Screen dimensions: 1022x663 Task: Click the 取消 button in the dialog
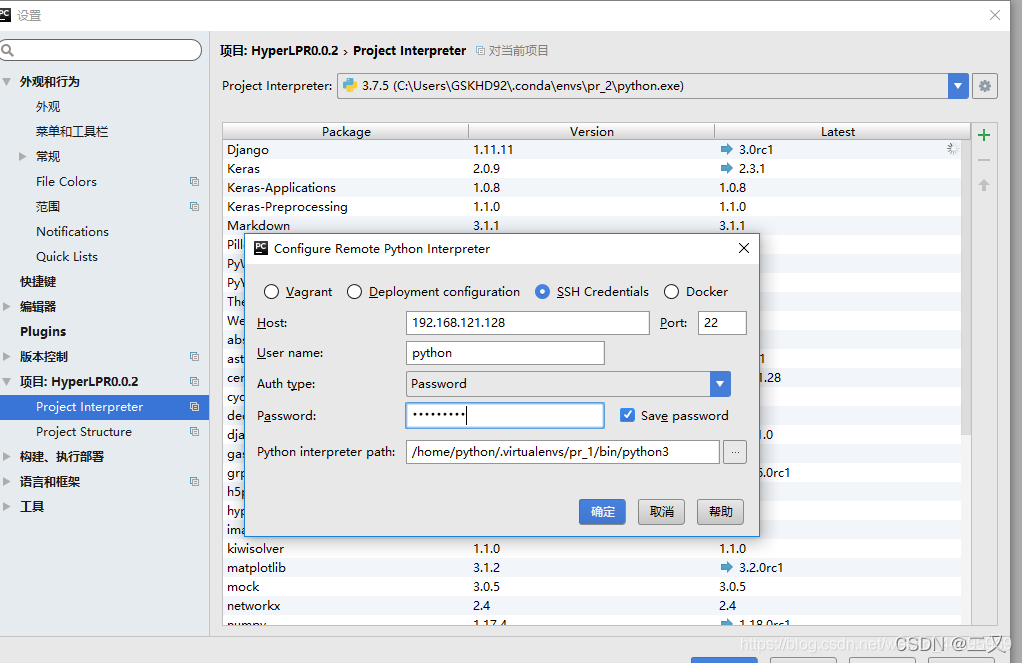coord(662,512)
